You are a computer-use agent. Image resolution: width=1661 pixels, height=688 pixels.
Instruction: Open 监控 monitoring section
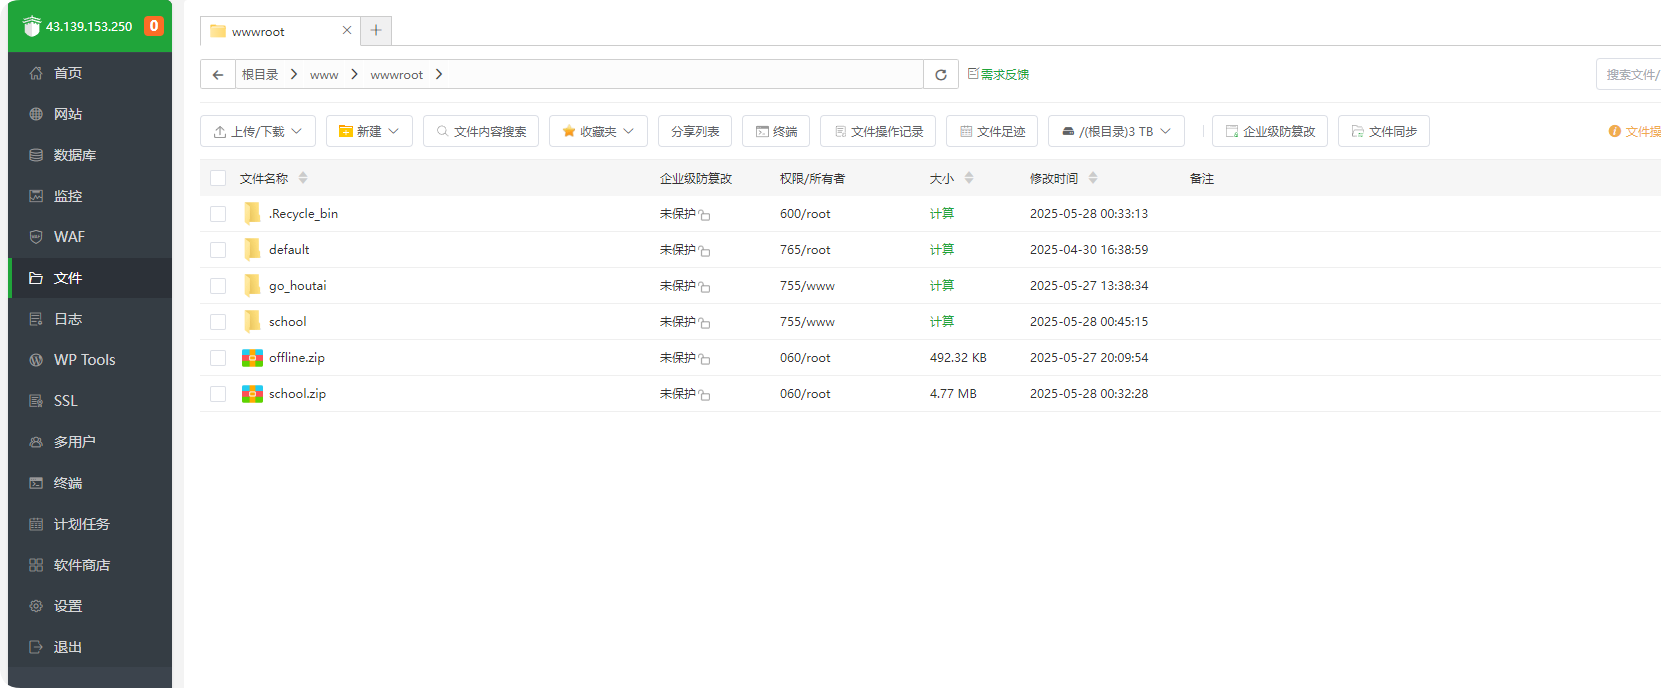pyautogui.click(x=90, y=196)
